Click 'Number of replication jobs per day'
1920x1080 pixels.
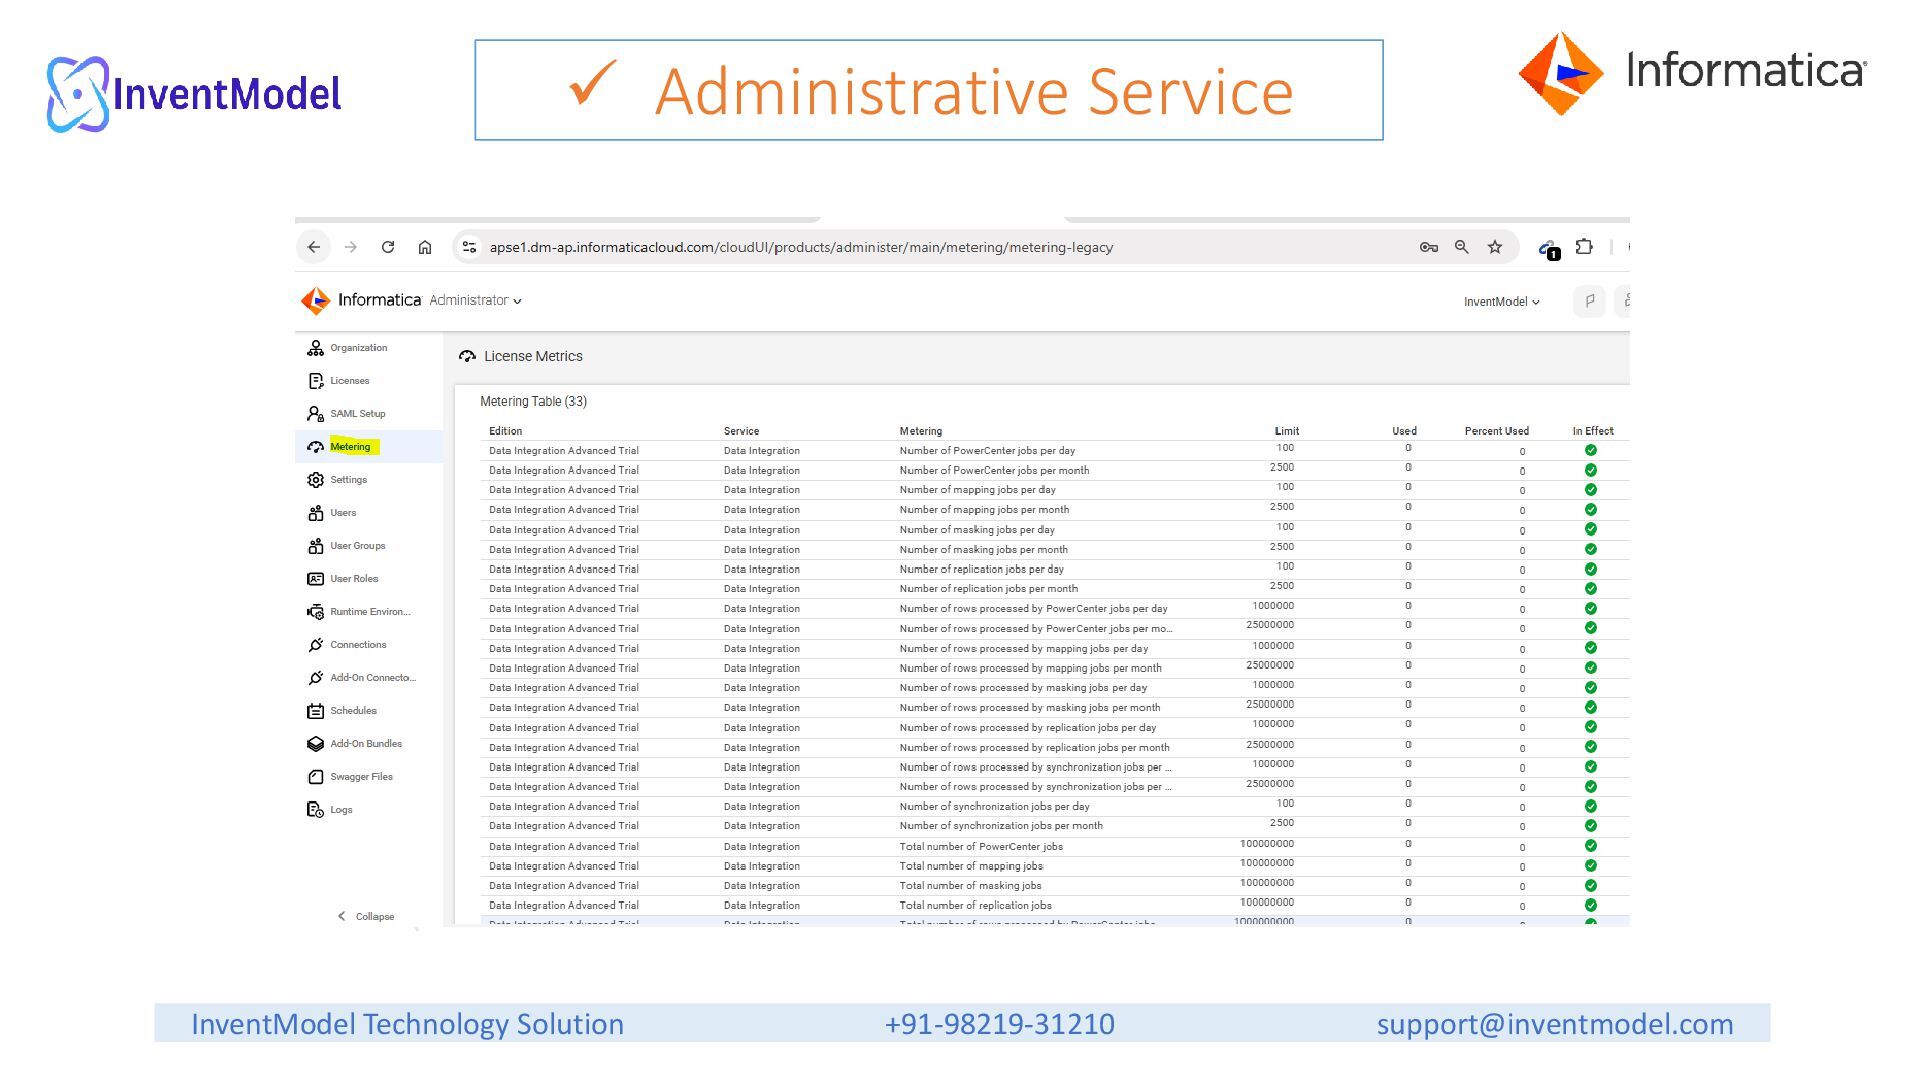981,569
